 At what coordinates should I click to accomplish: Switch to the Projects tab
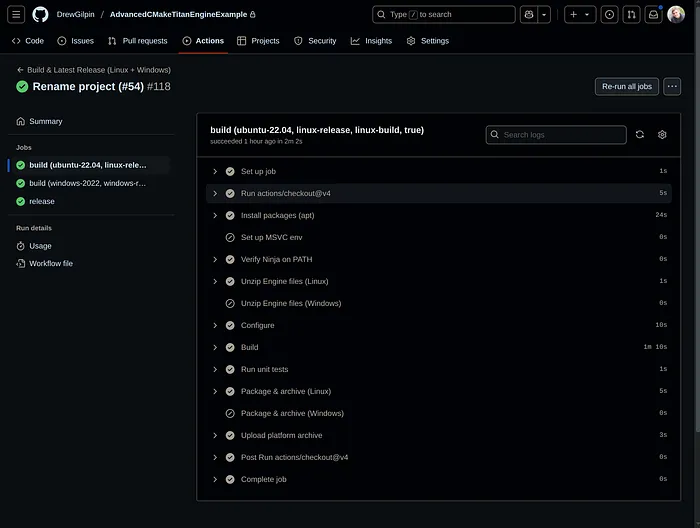258,41
